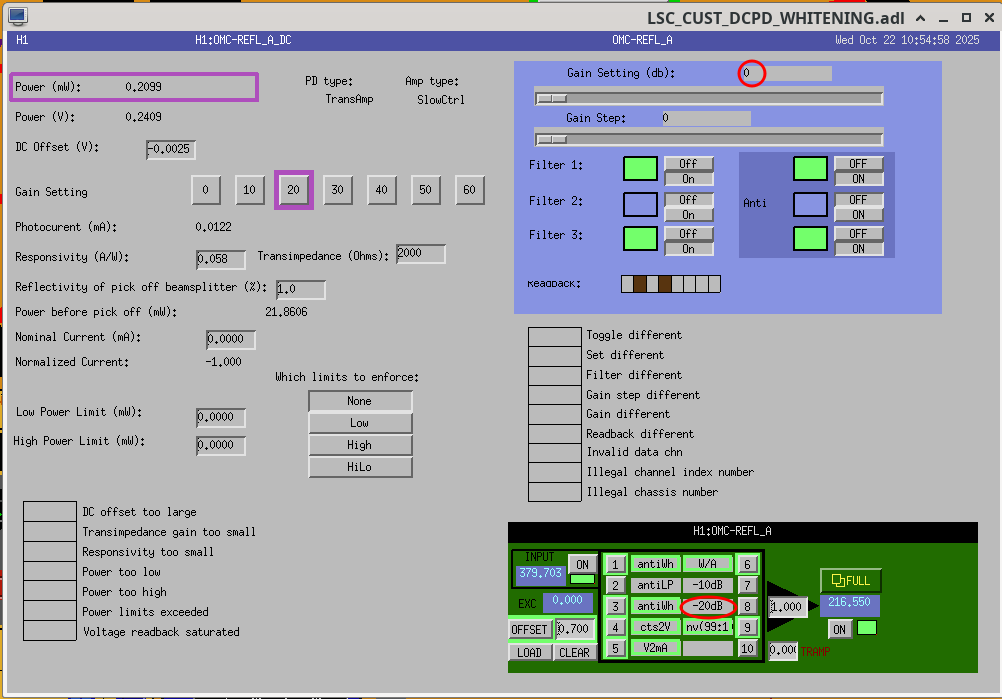
Task: Toggle the filter module INPUT ON button
Action: point(581,564)
